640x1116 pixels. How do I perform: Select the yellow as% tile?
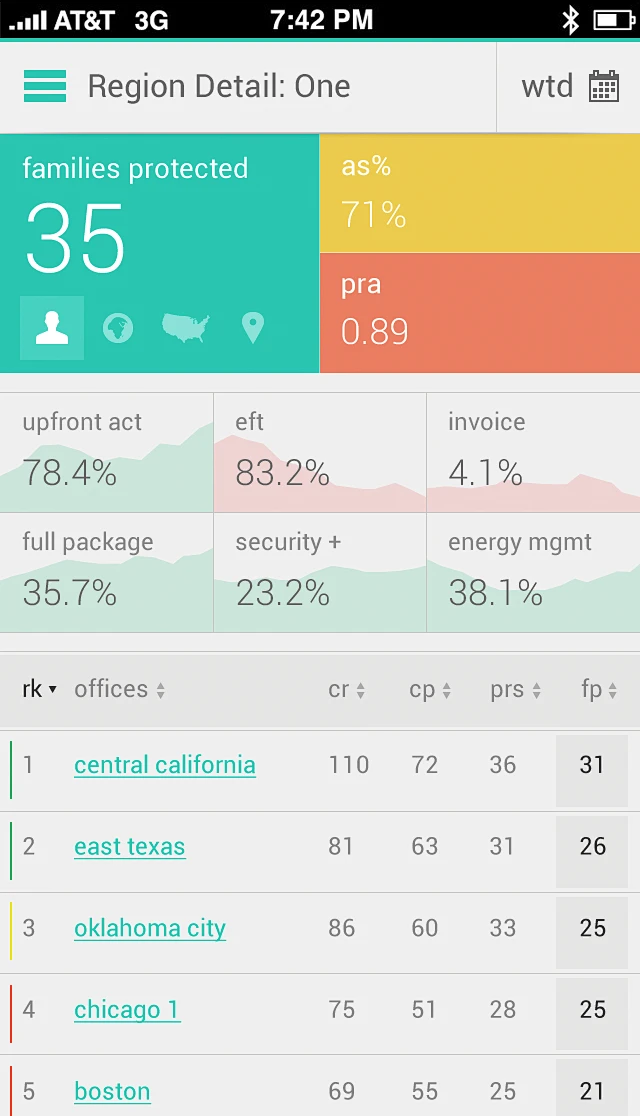coord(480,193)
